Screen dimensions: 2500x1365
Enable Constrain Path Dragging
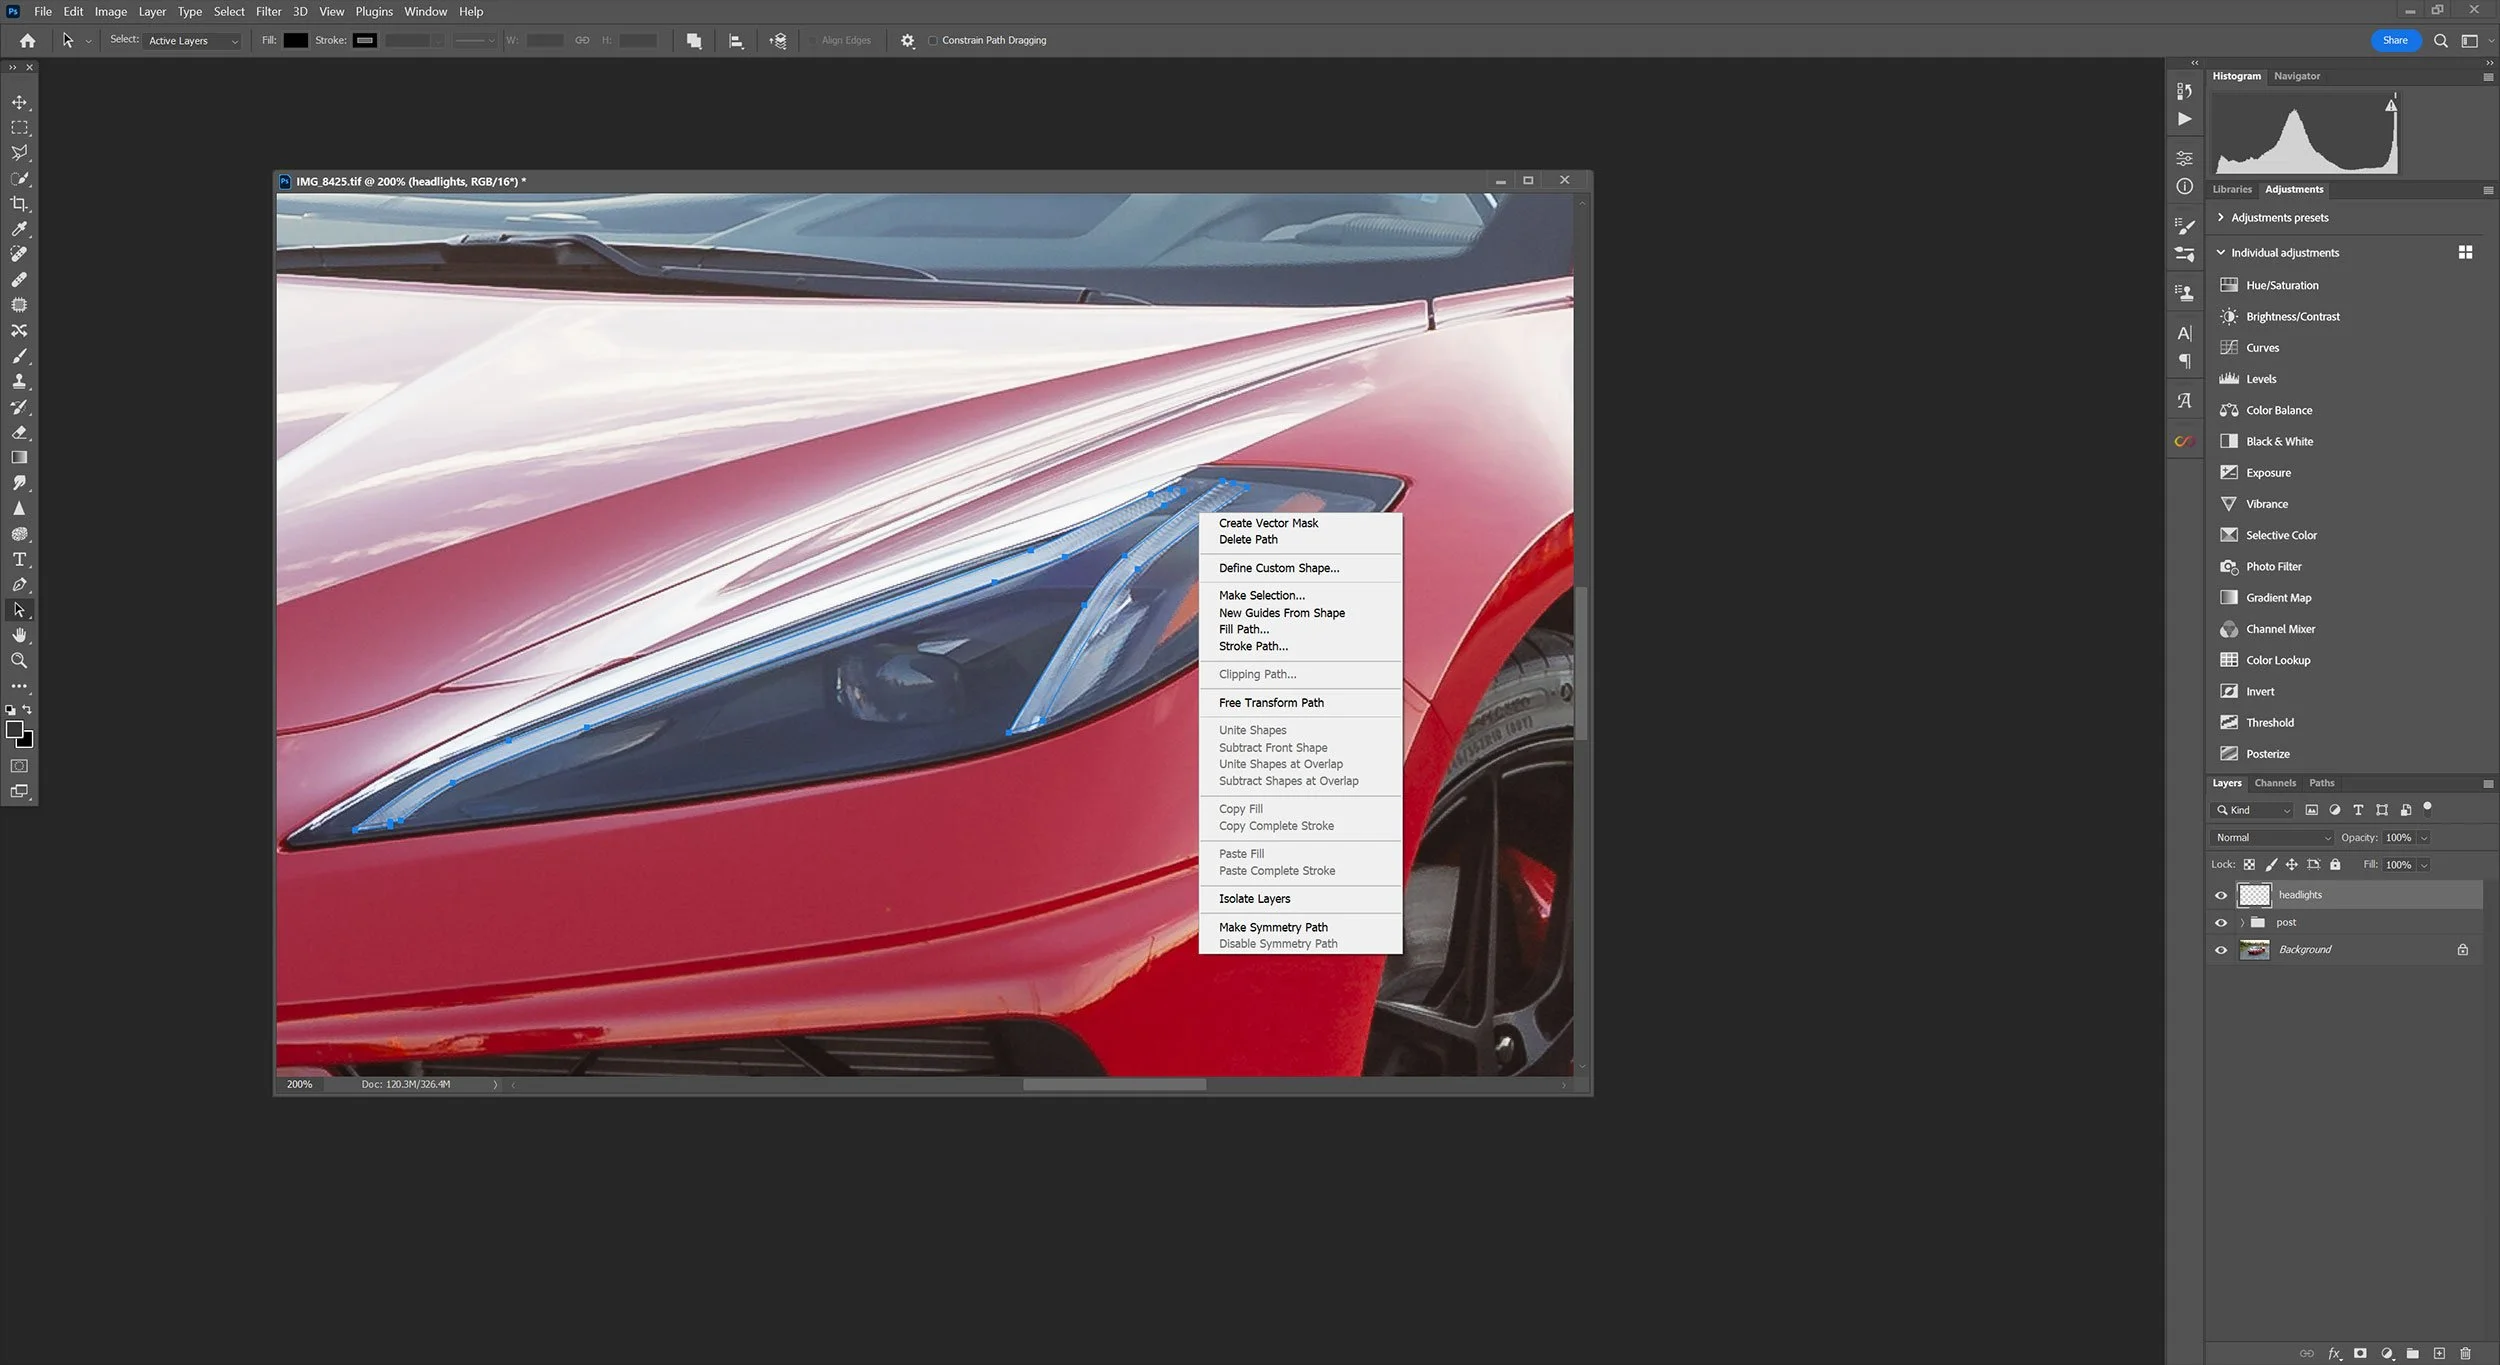(x=932, y=40)
